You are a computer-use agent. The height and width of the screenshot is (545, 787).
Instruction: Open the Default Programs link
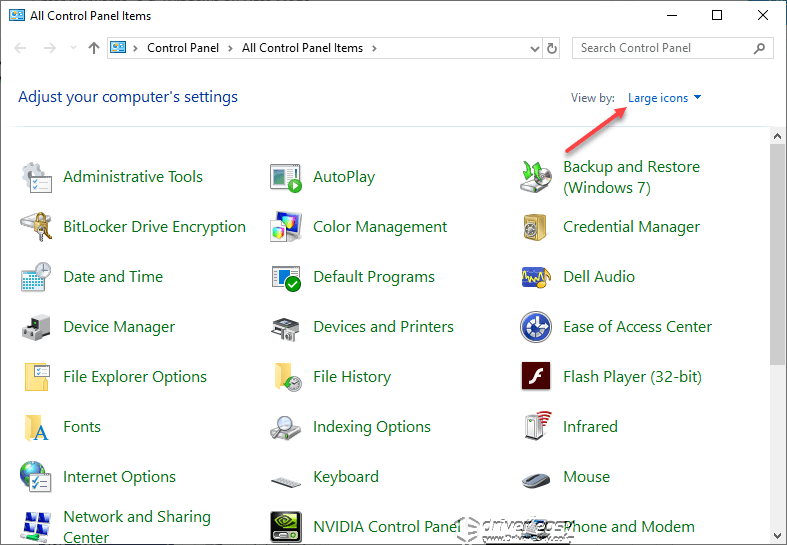point(374,277)
